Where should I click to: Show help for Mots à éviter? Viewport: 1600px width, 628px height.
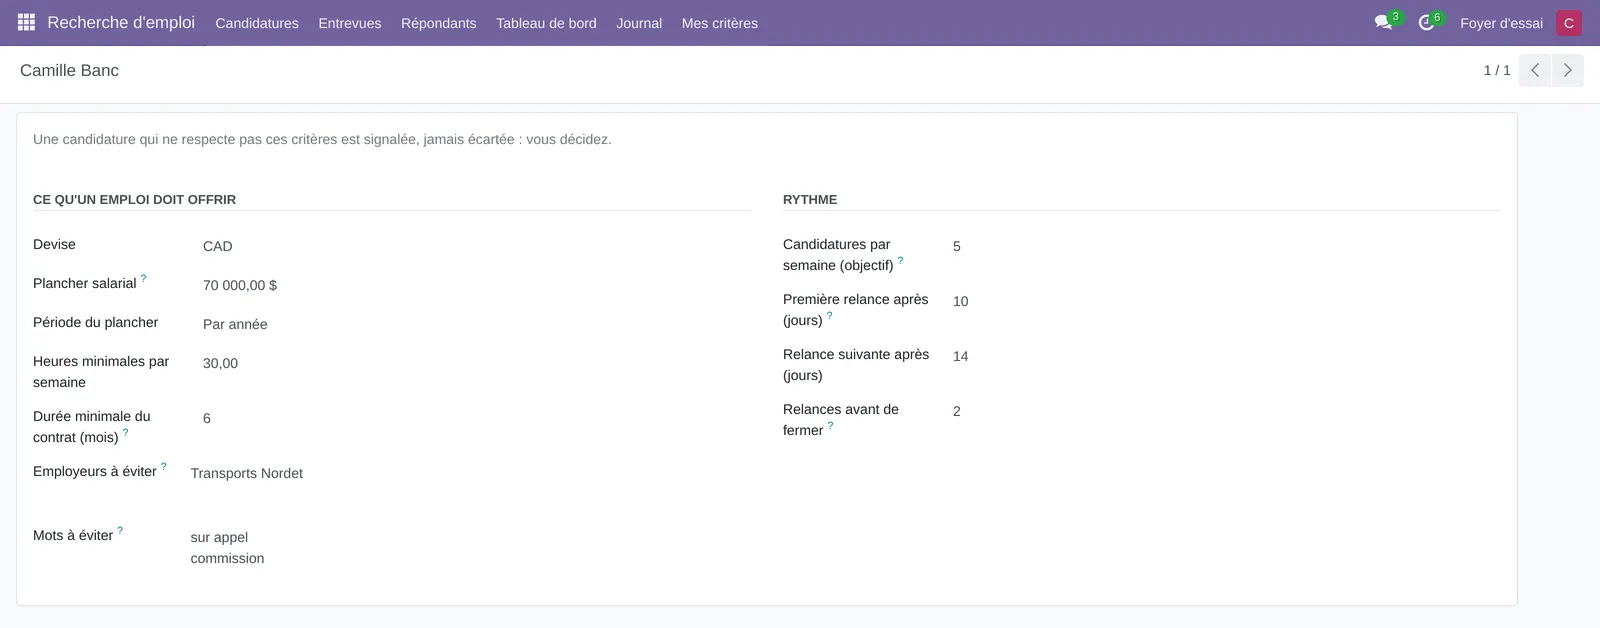pos(120,530)
